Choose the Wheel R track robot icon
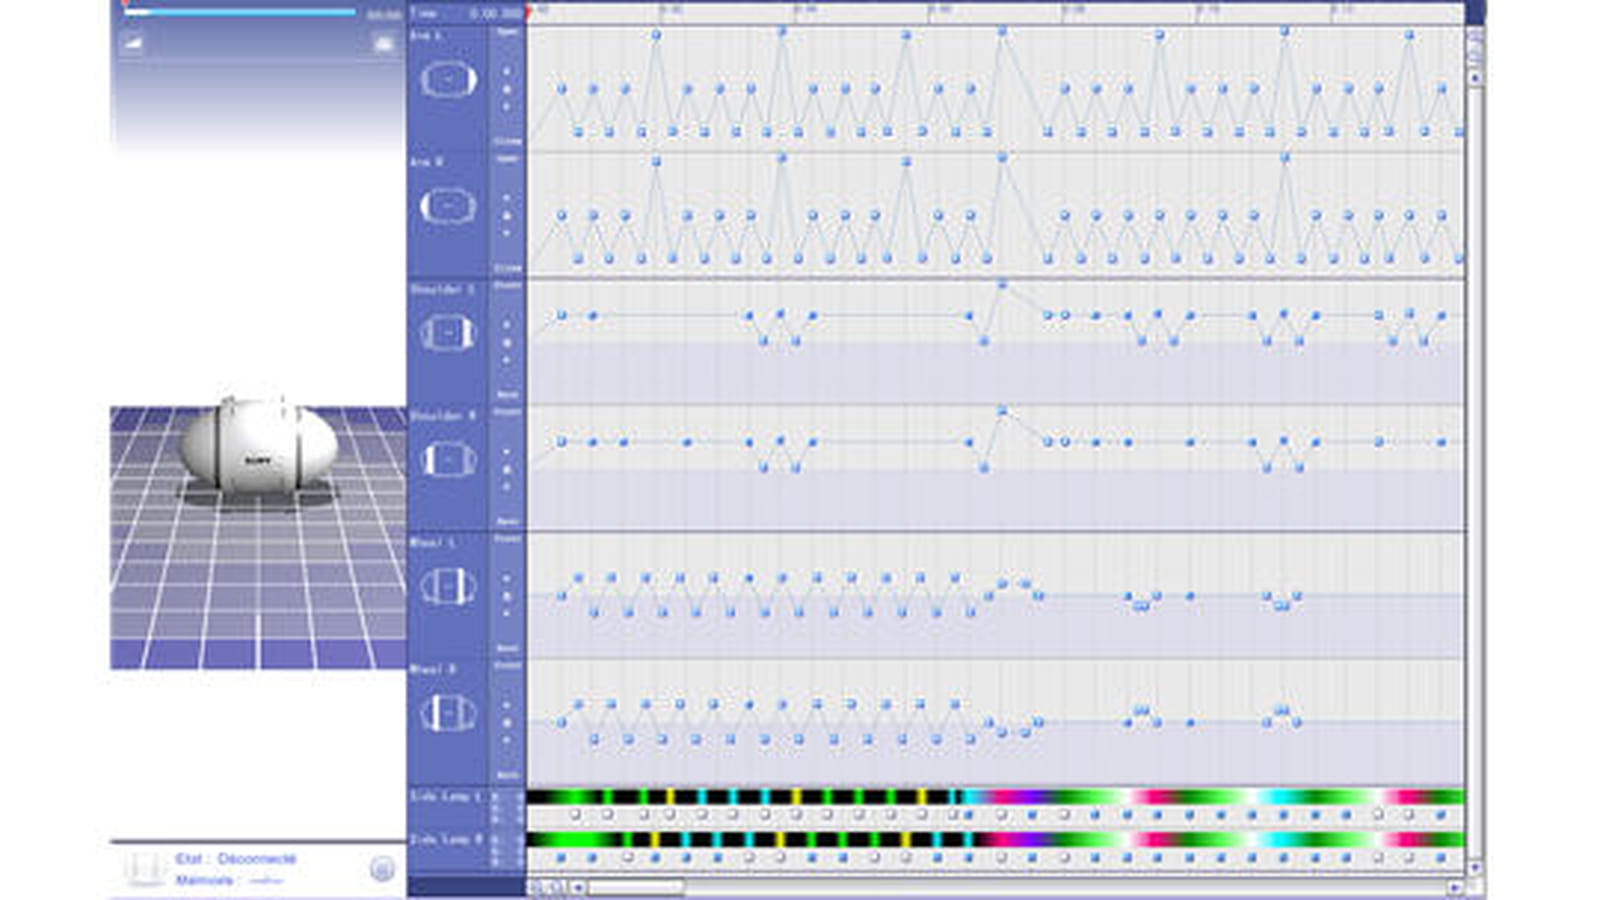 coord(448,714)
